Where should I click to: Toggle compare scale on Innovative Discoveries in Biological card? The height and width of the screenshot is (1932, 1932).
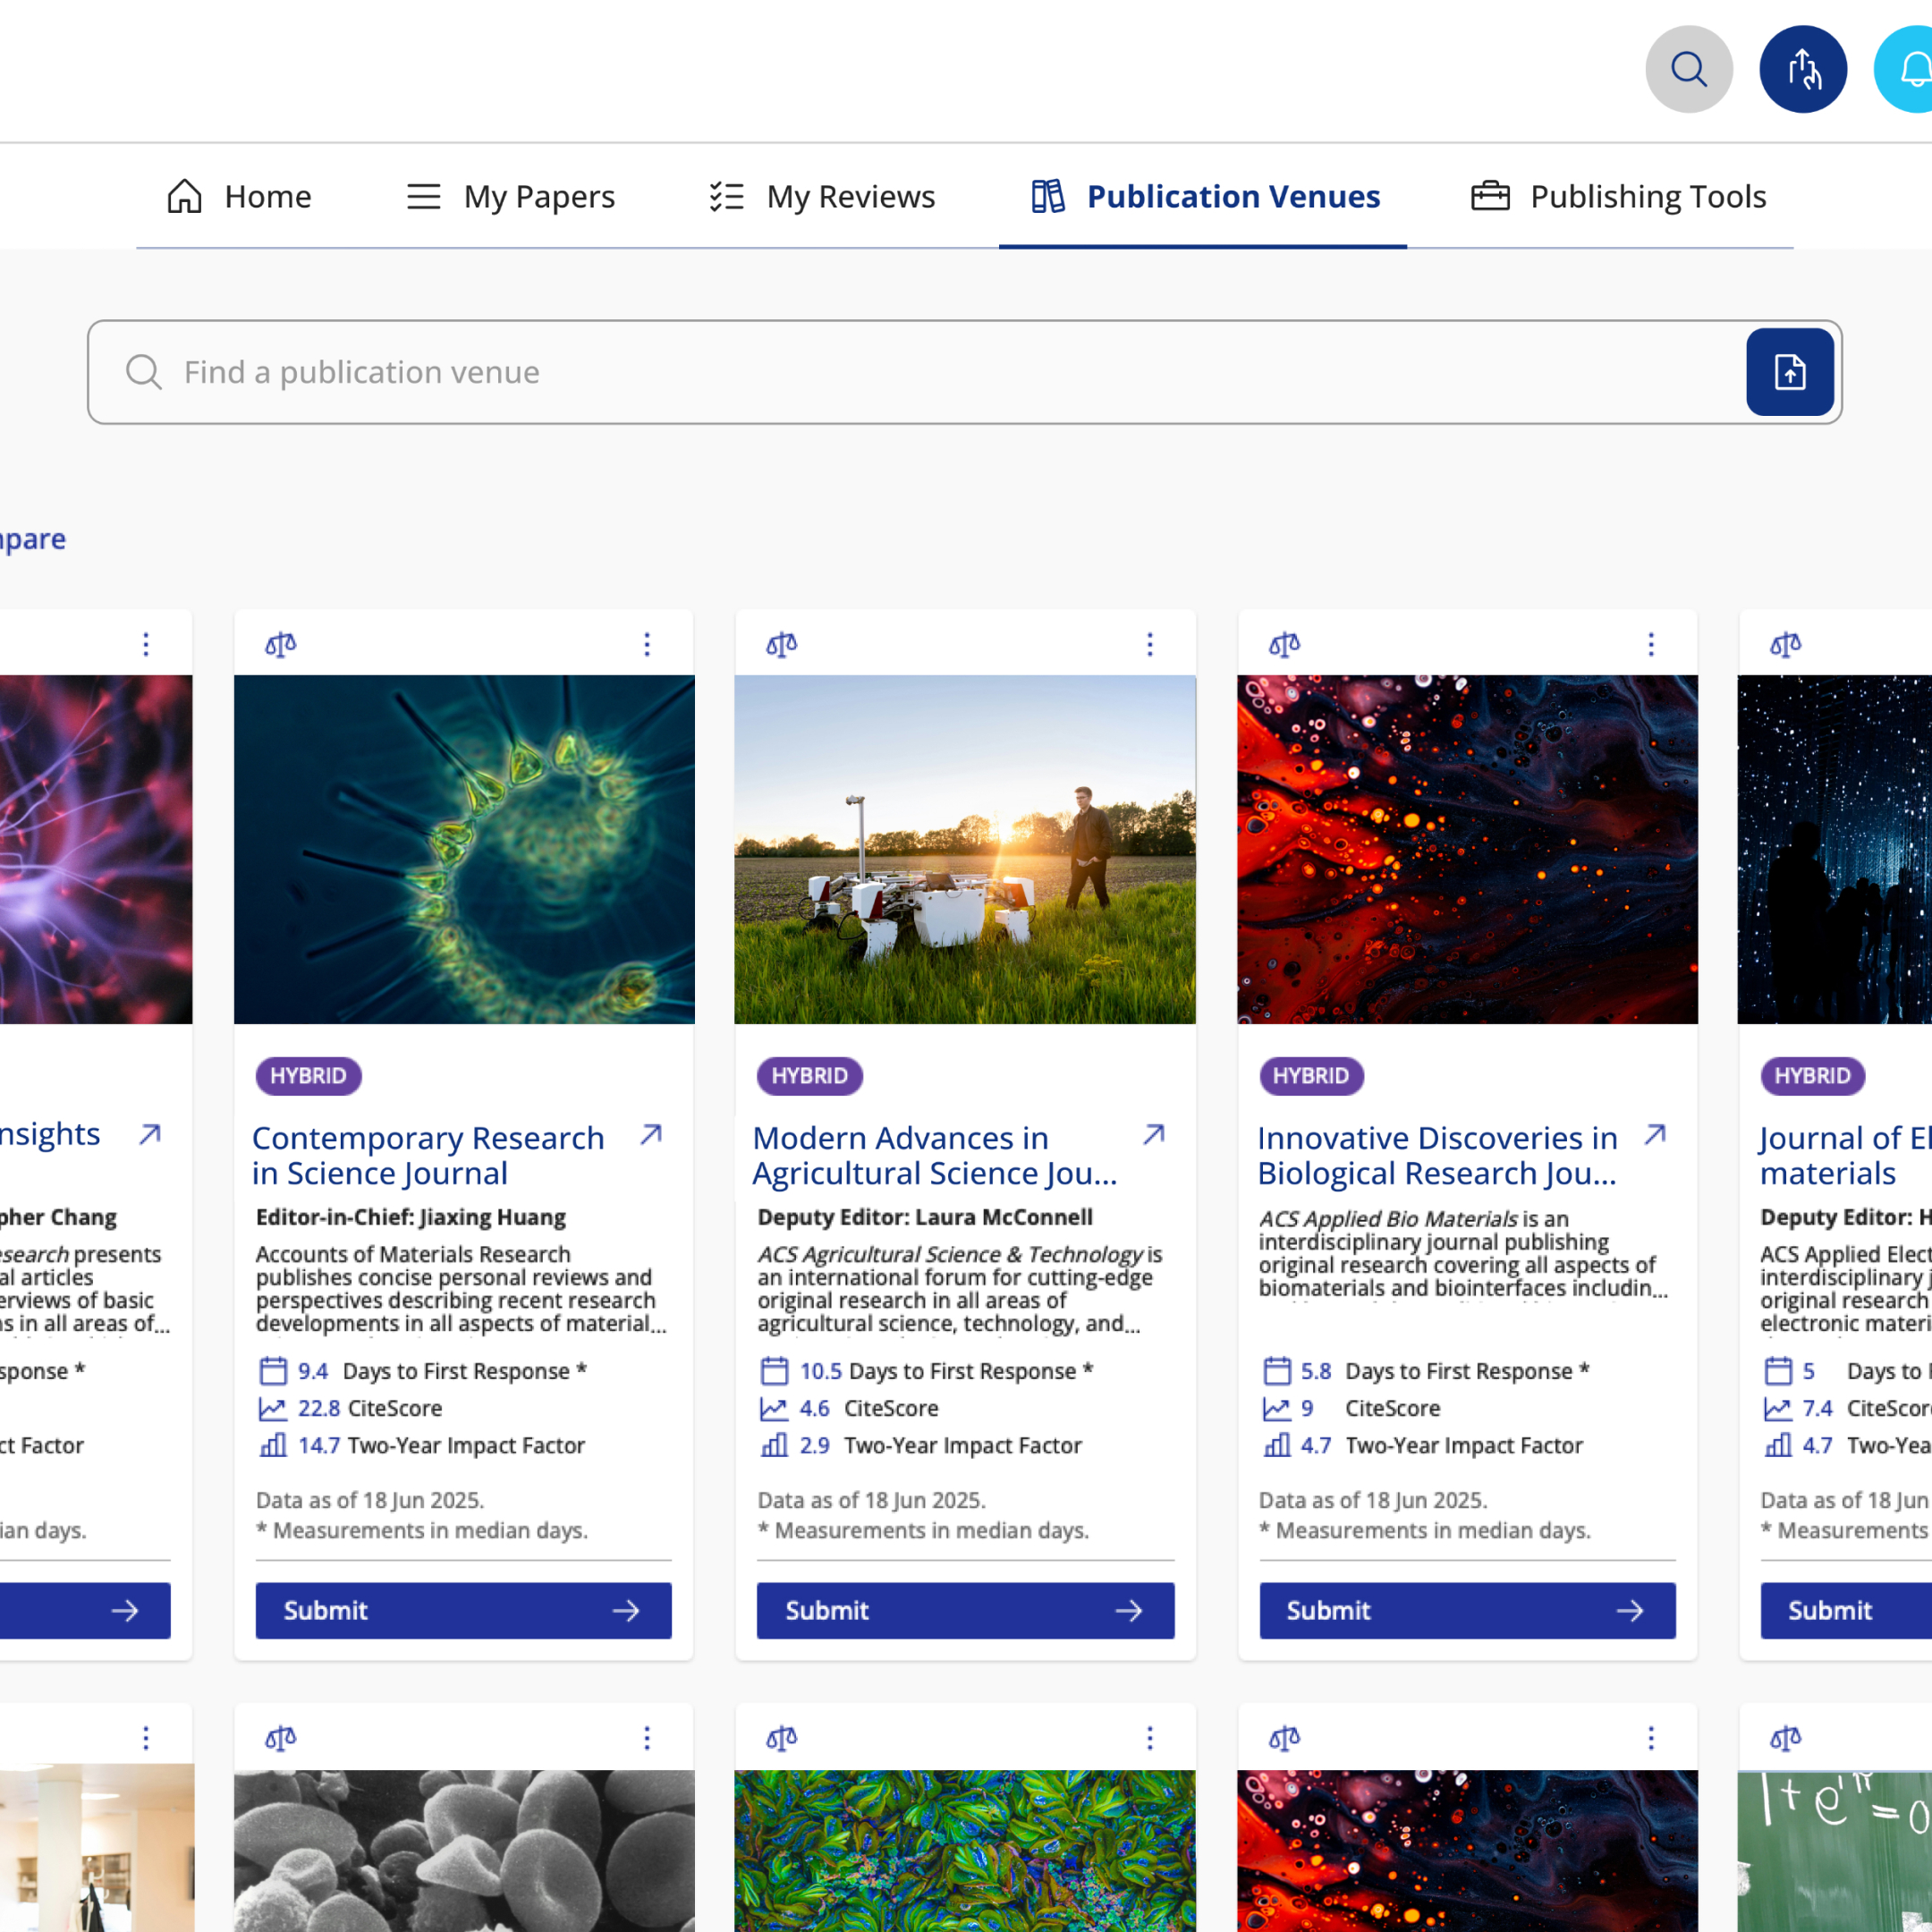1284,644
